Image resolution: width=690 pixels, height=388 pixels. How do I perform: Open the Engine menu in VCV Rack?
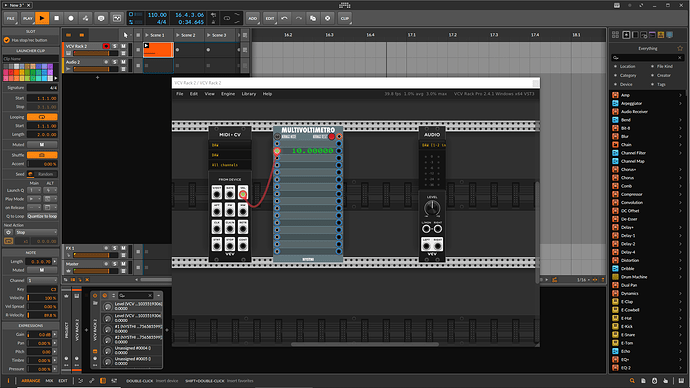click(228, 94)
